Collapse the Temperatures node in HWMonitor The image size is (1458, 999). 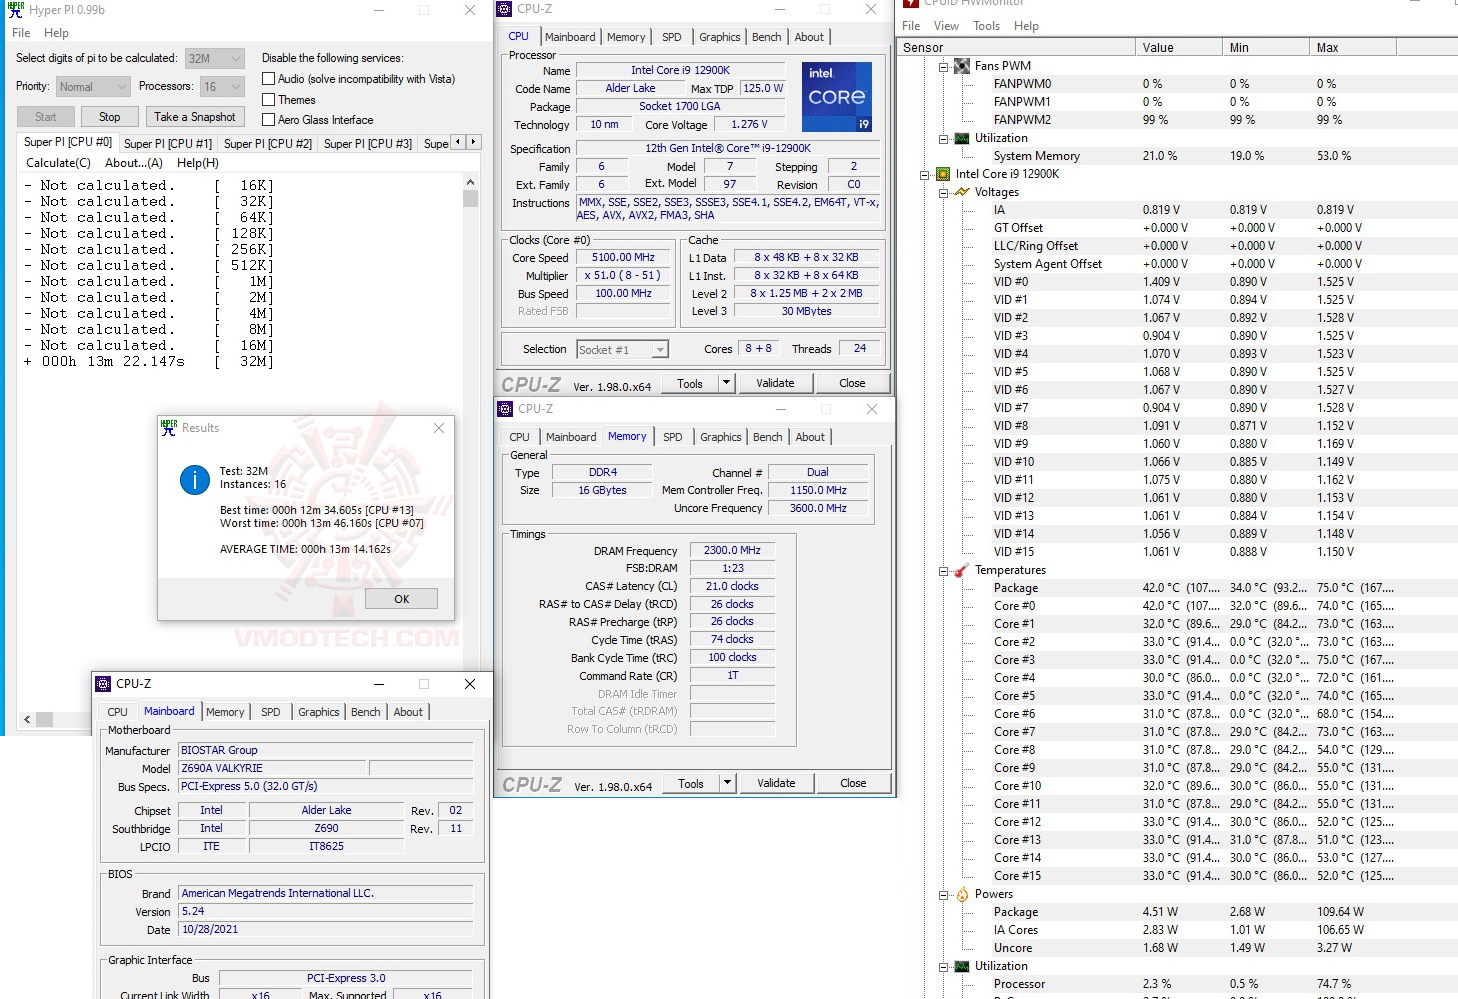click(x=943, y=571)
